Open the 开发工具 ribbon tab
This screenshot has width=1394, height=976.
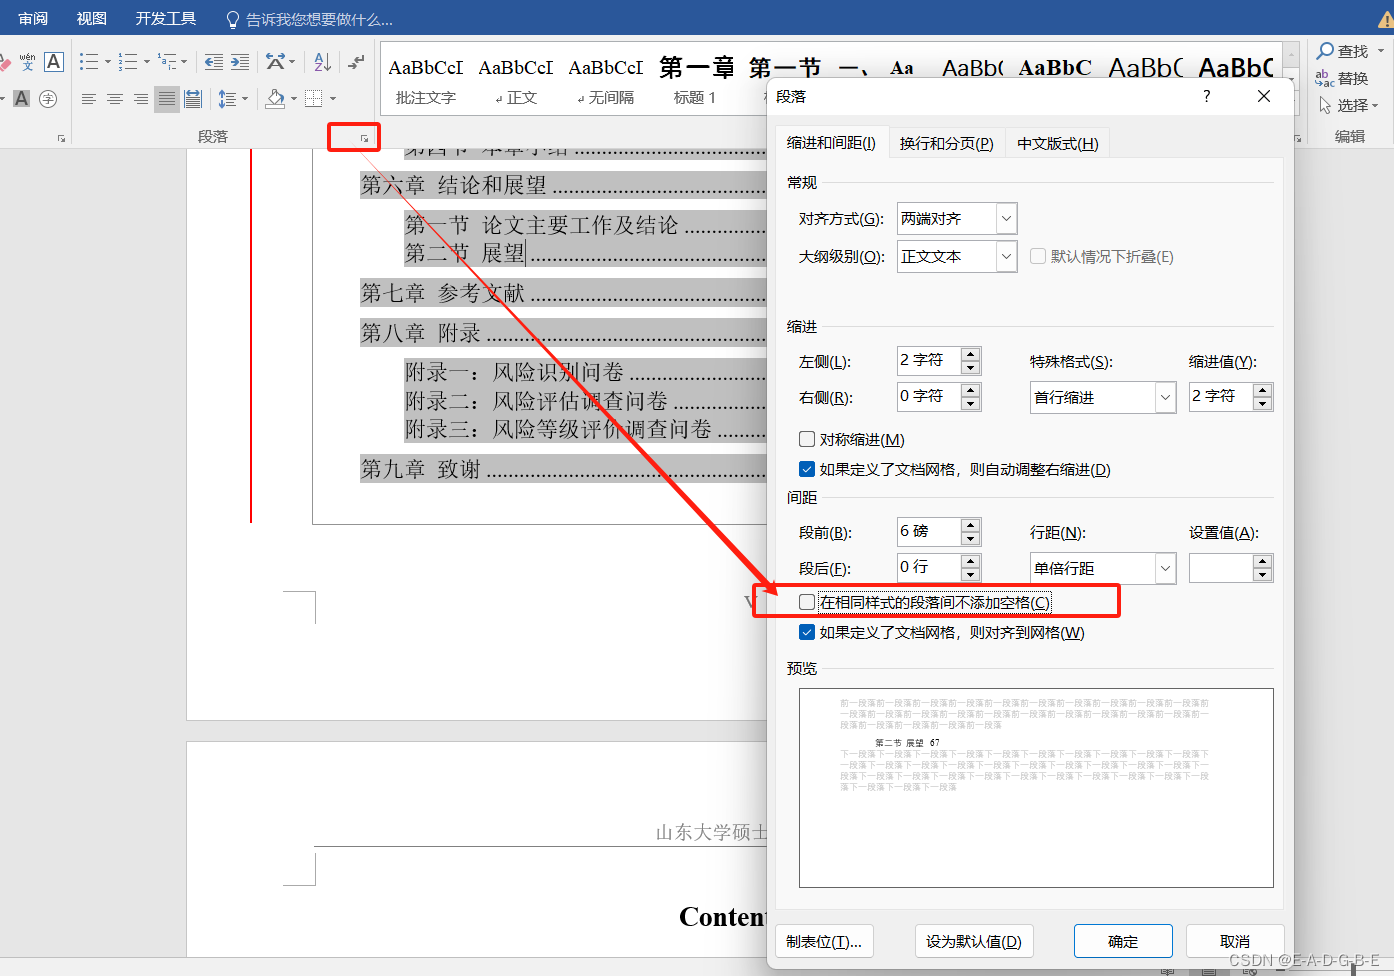point(166,18)
